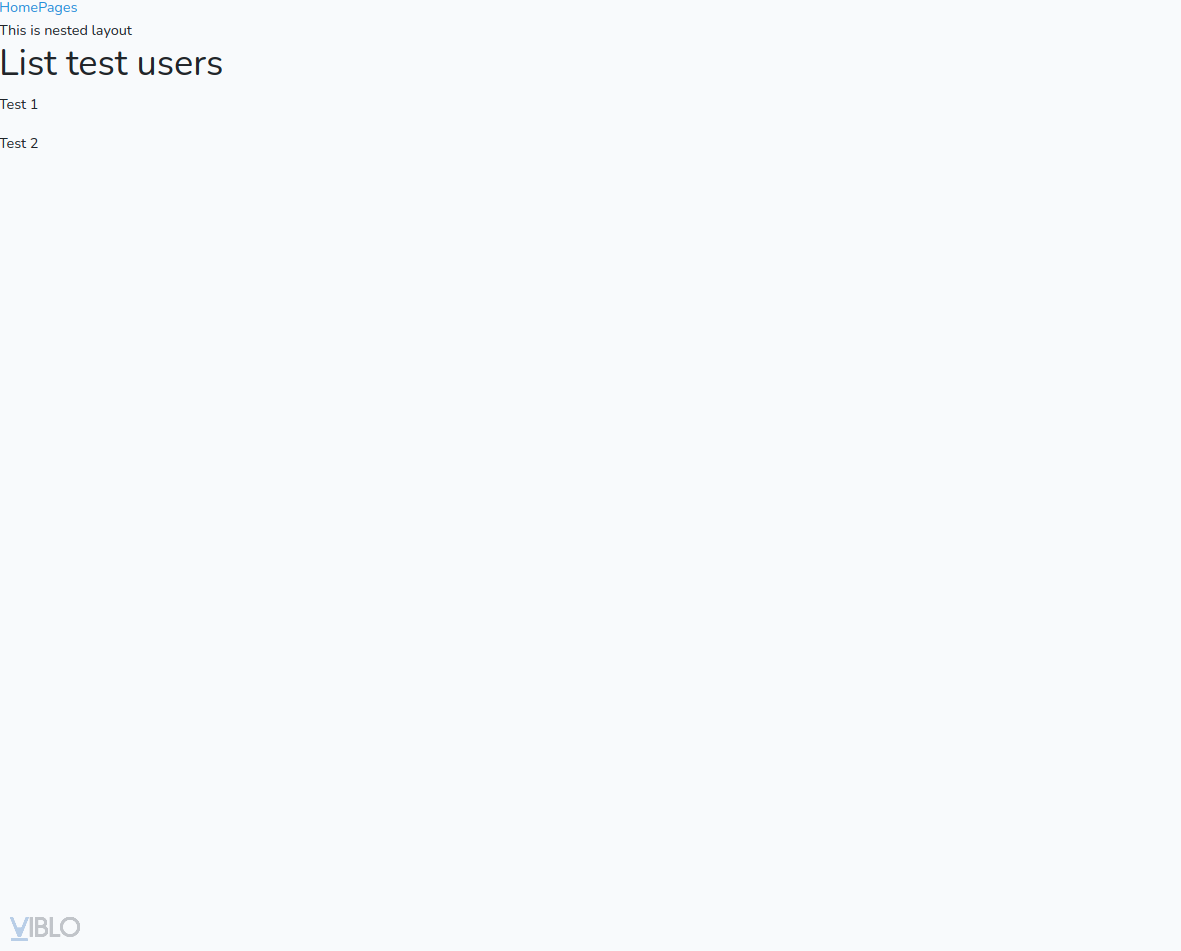This screenshot has width=1181, height=951.
Task: Navigate to the Pages link
Action: click(58, 8)
